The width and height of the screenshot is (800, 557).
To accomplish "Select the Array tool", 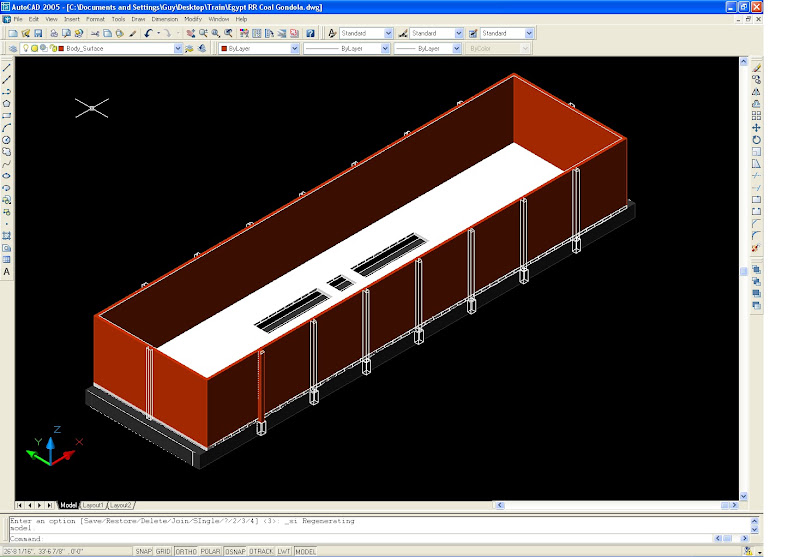I will pos(756,116).
